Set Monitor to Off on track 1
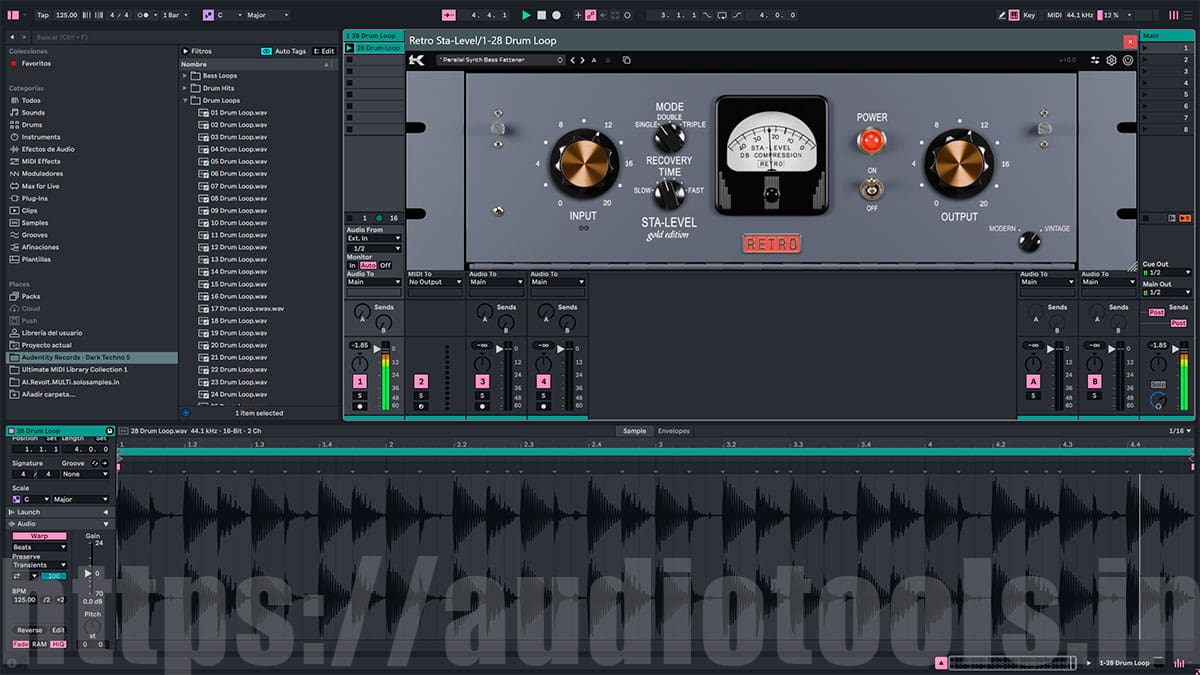The width and height of the screenshot is (1200, 675). (x=385, y=265)
